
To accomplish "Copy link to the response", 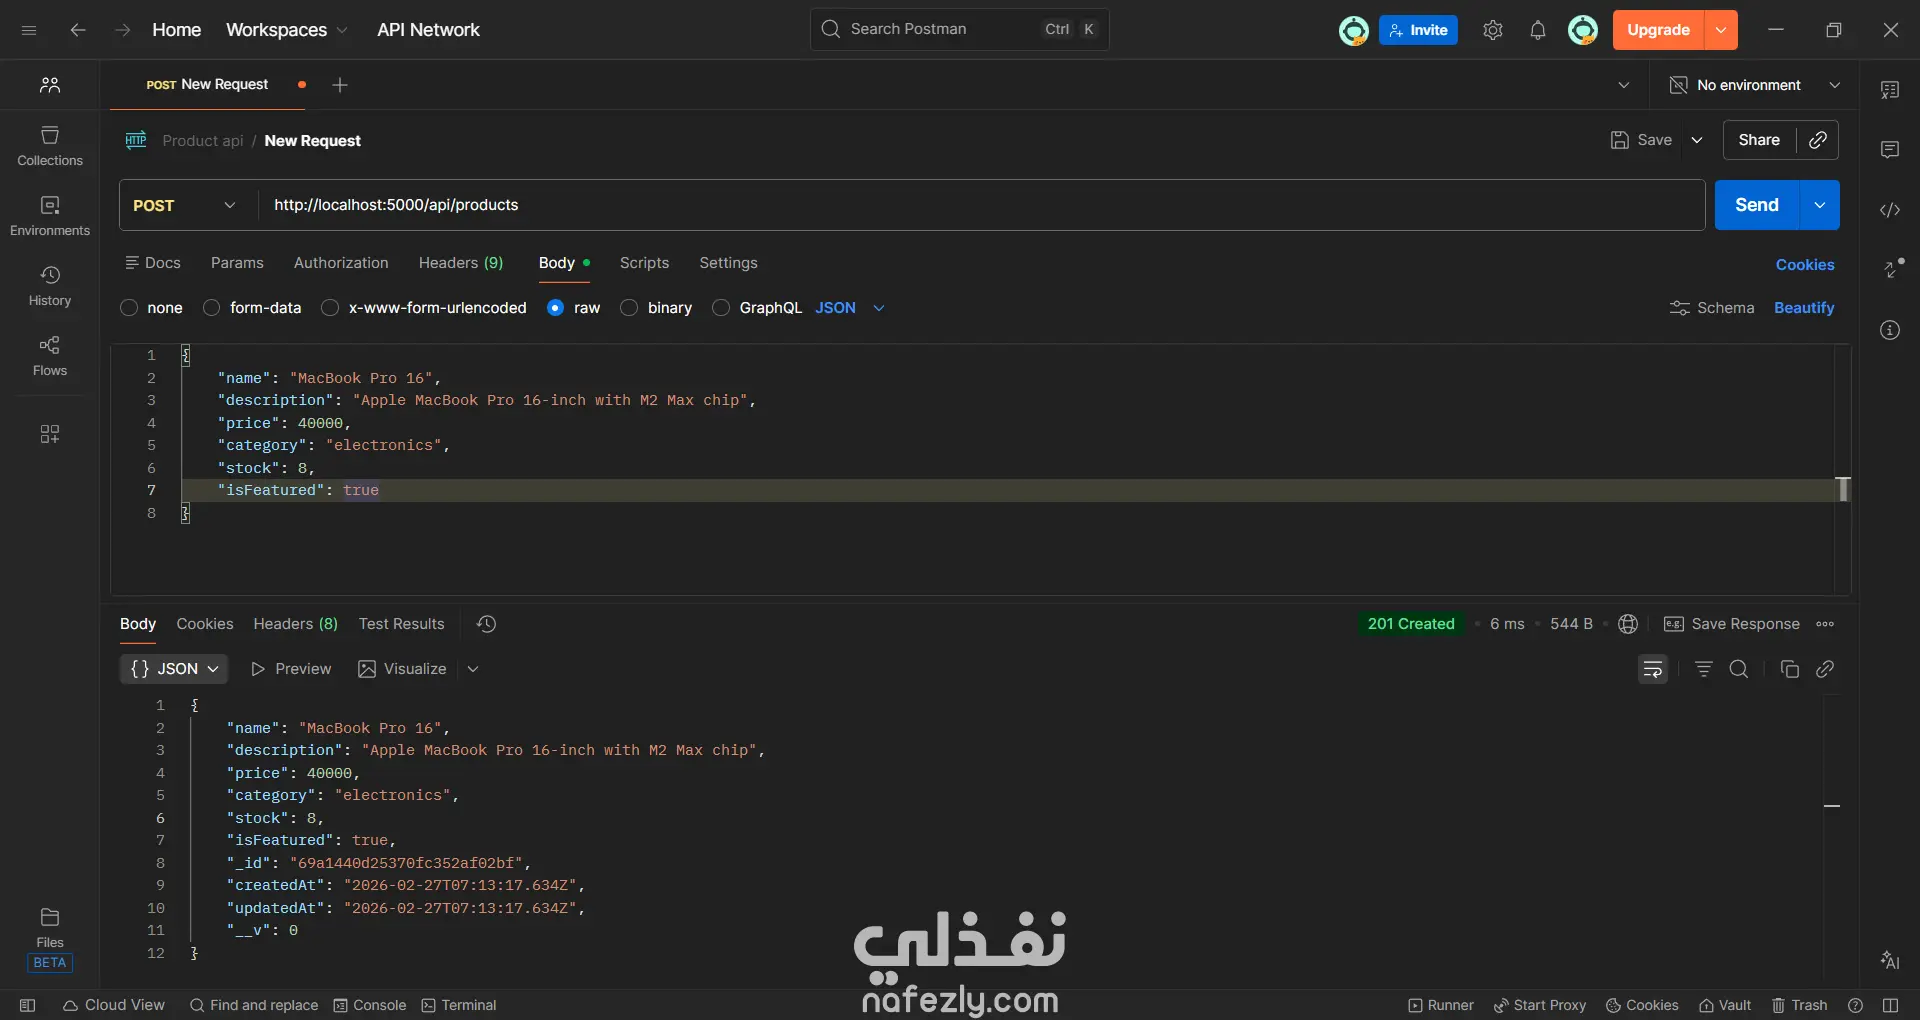I will [x=1825, y=669].
